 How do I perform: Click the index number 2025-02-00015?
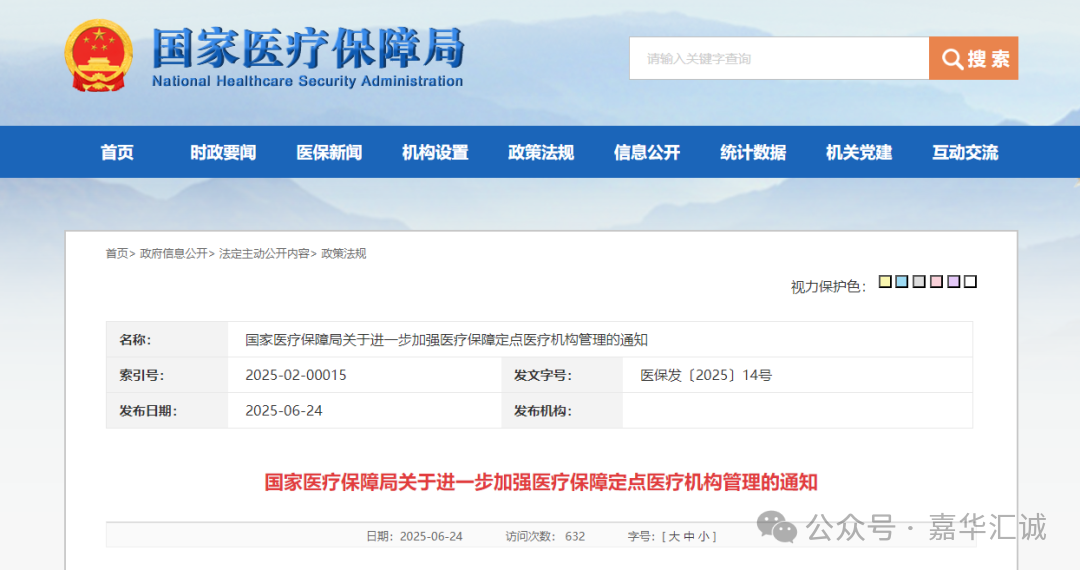pyautogui.click(x=296, y=375)
